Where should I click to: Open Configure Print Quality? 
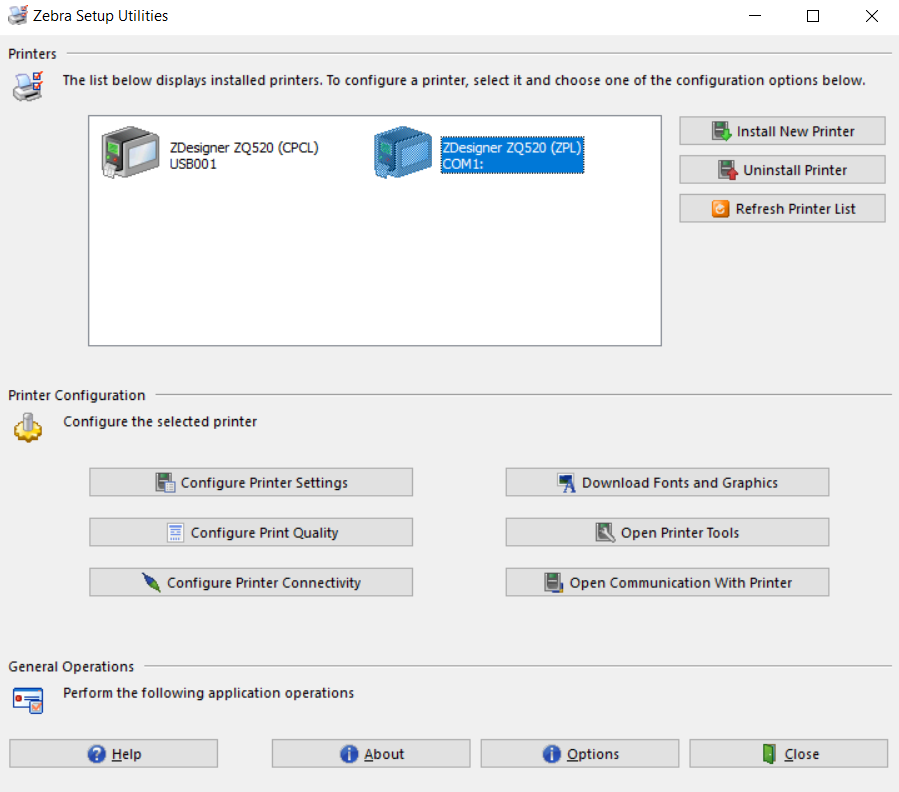(x=250, y=531)
